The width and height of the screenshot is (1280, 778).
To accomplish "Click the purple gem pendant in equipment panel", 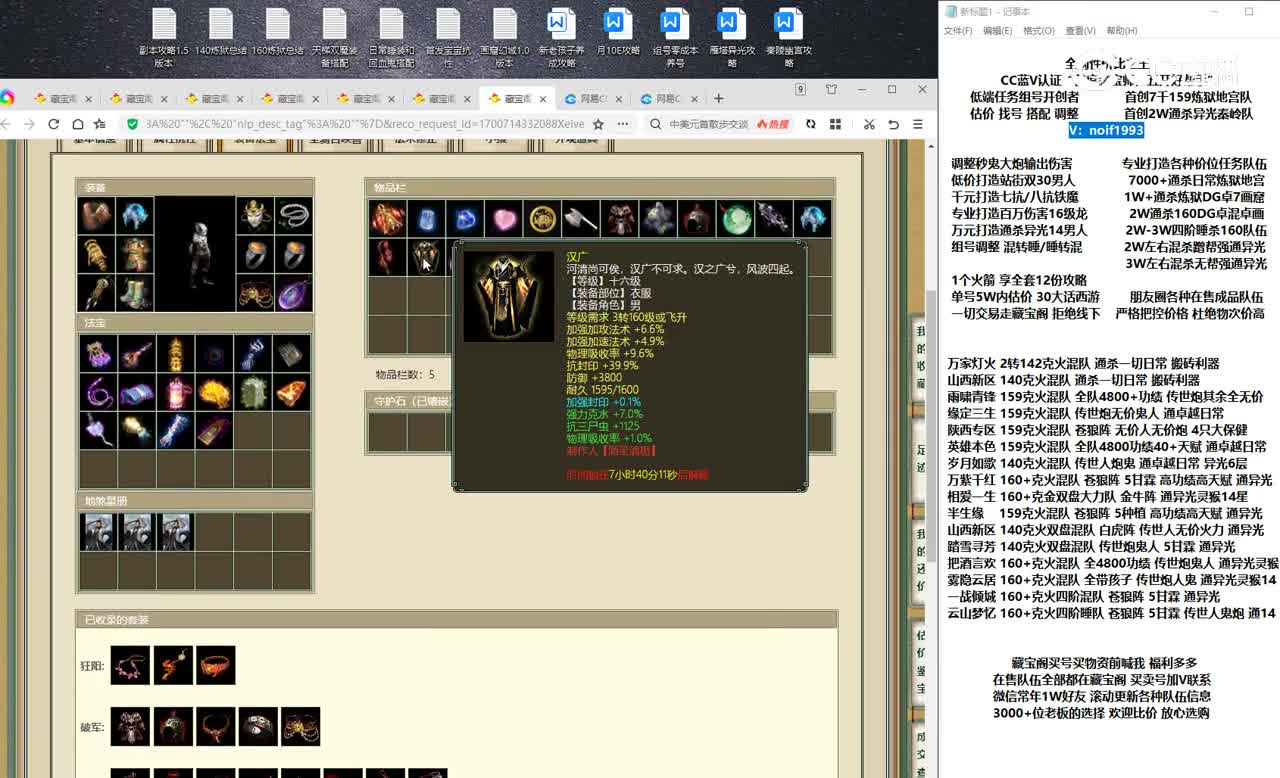I will (293, 293).
